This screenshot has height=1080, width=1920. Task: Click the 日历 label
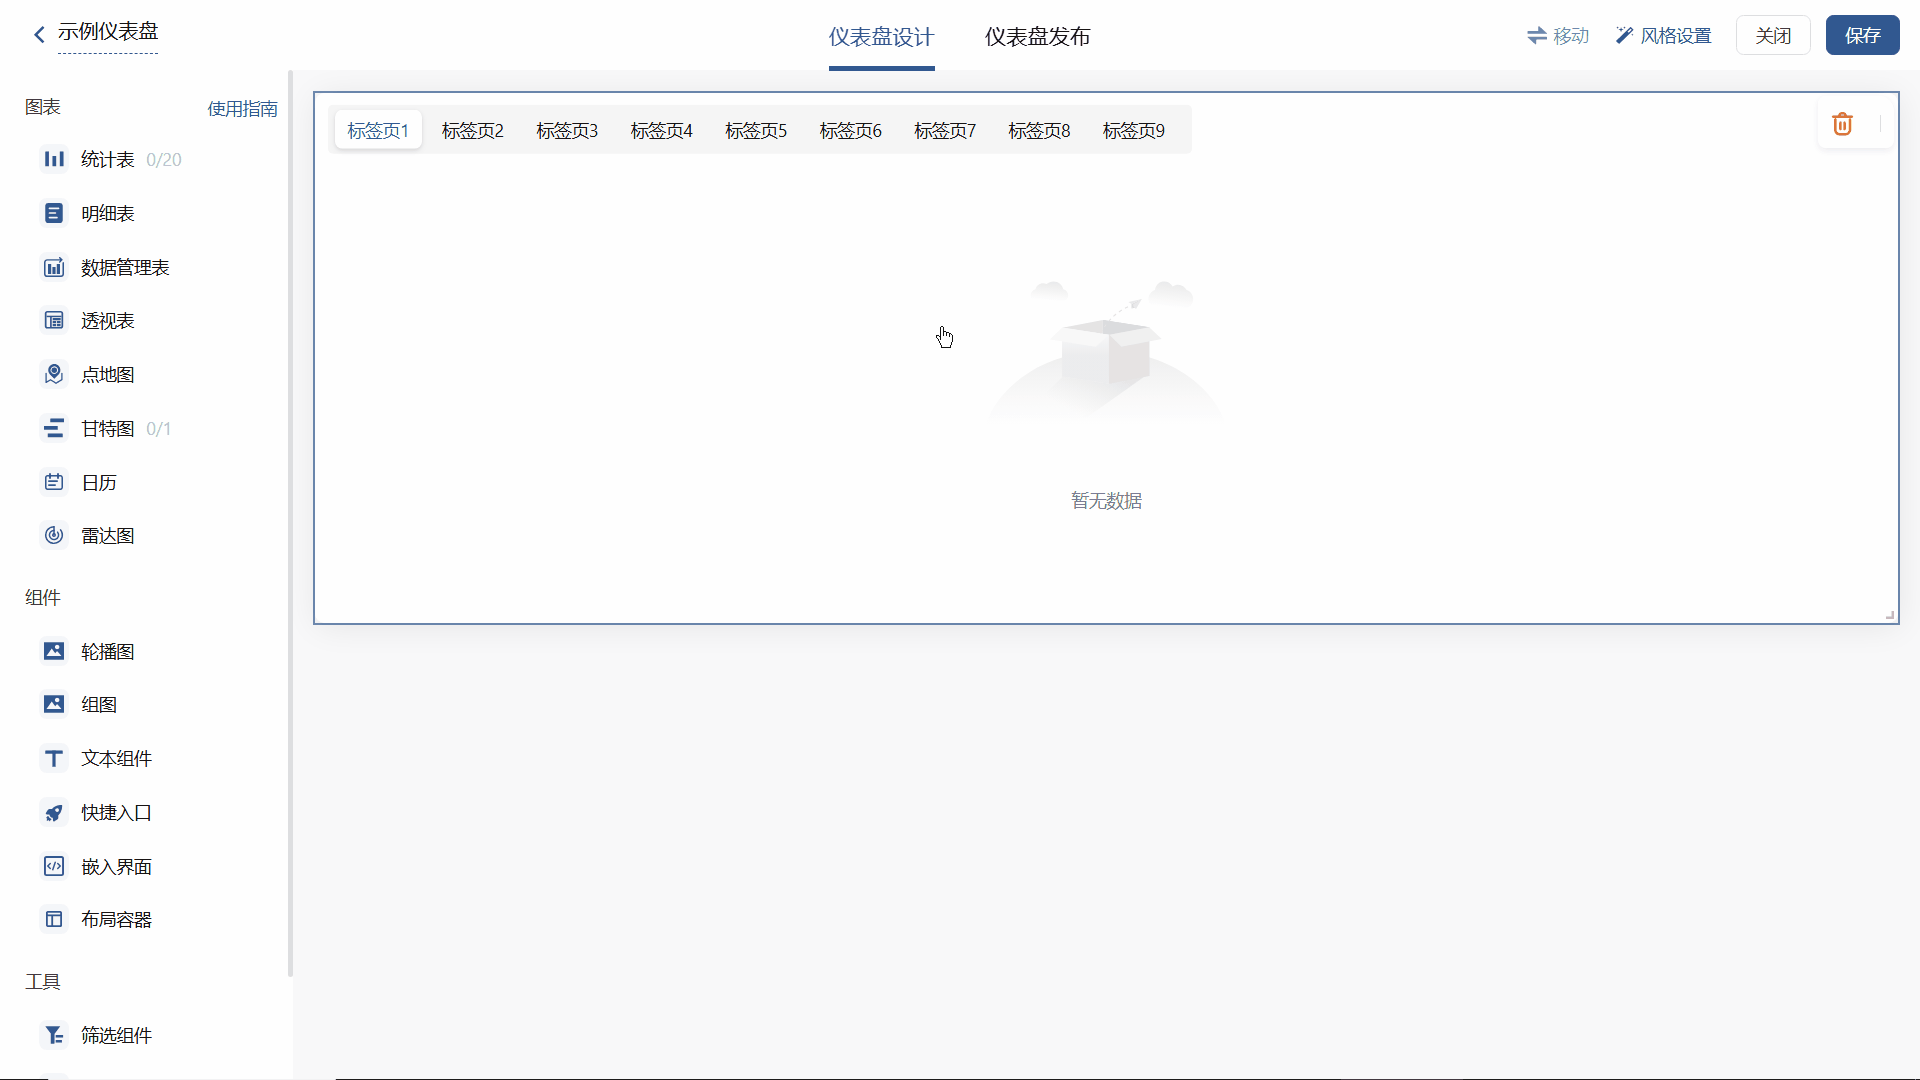pyautogui.click(x=99, y=482)
